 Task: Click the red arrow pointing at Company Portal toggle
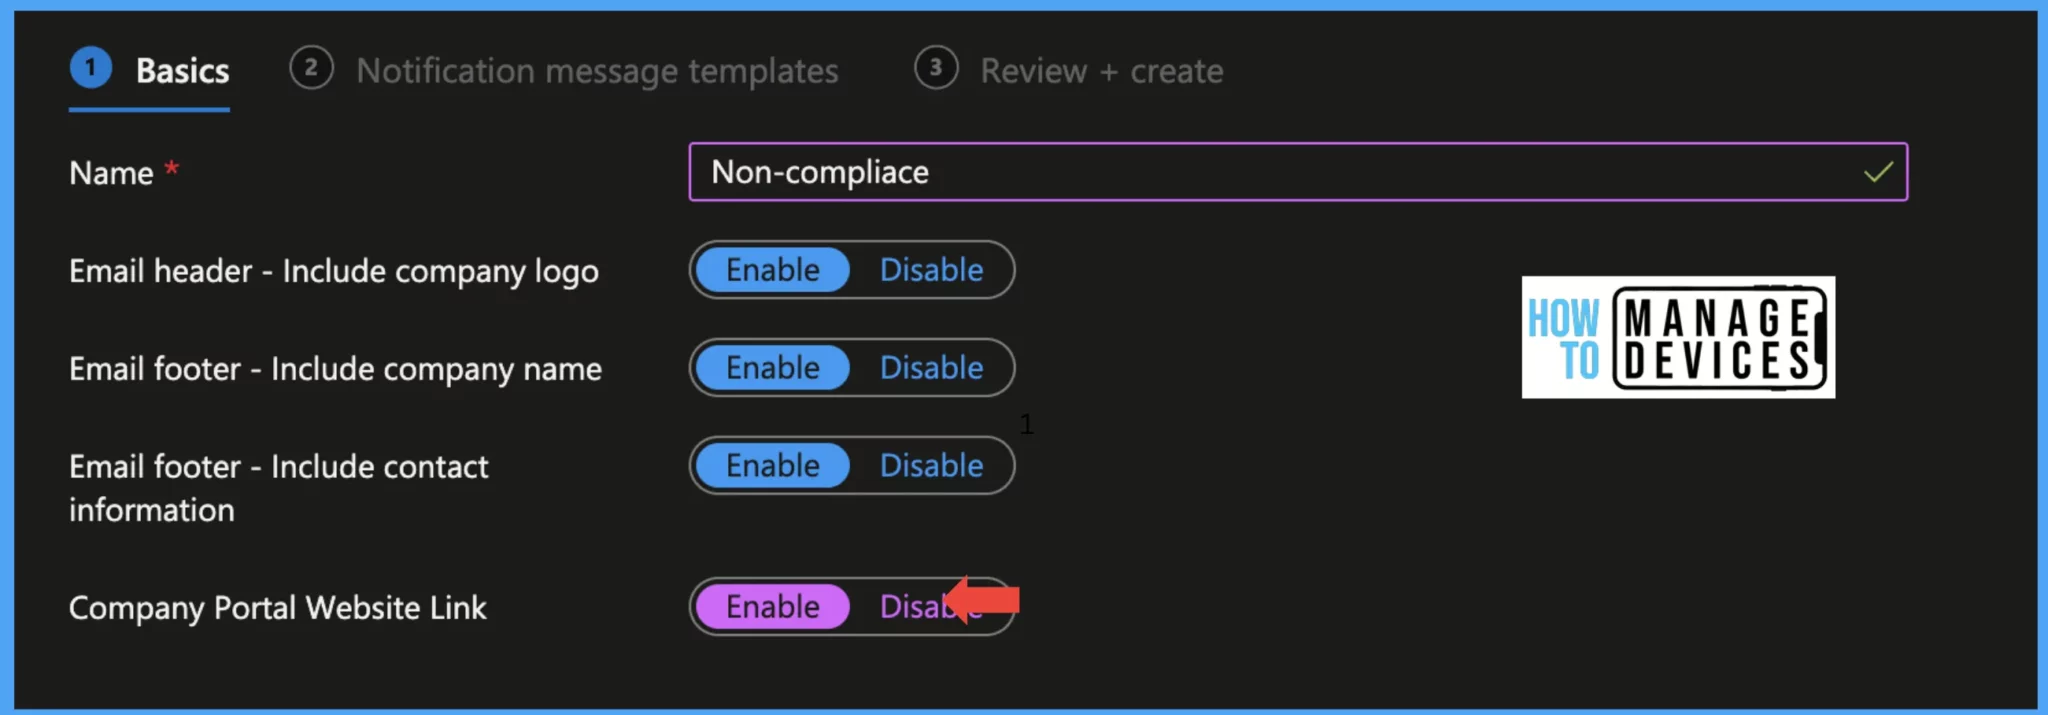981,600
